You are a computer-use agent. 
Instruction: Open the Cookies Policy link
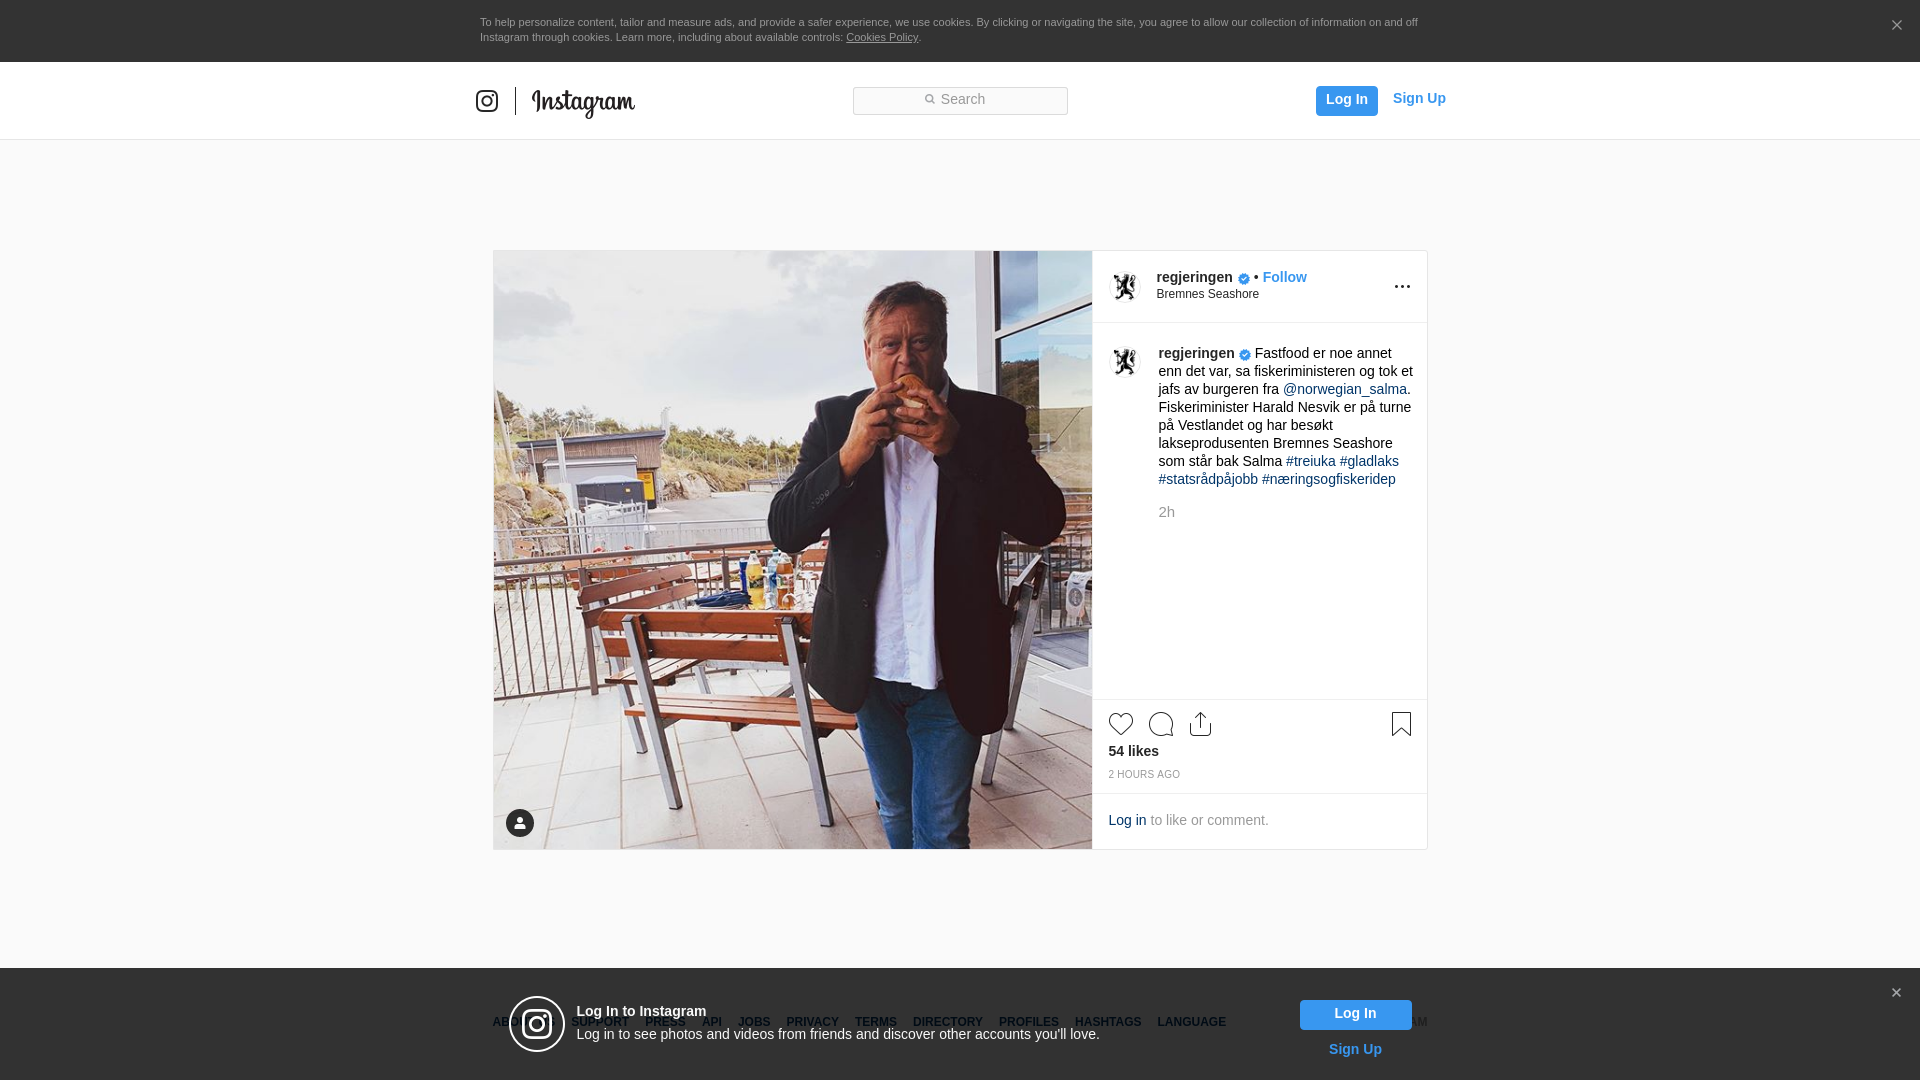(x=881, y=37)
